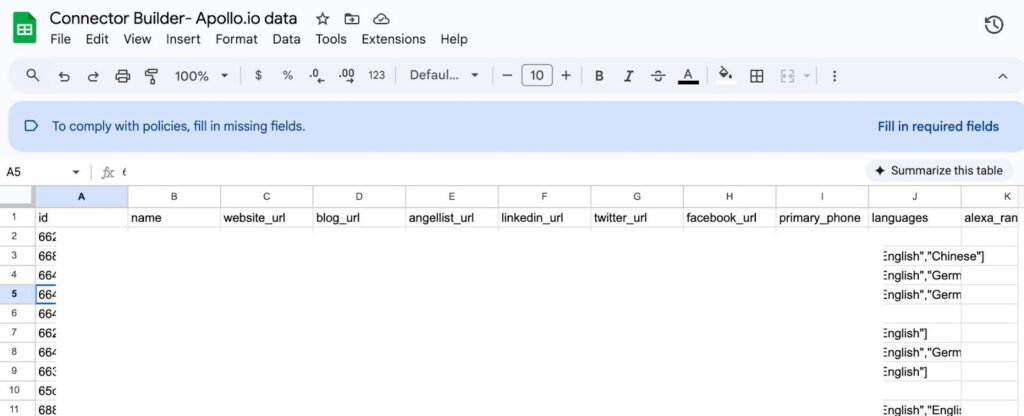Viewport: 1024px width, 416px height.
Task: Open the borders grid tool
Action: pyautogui.click(x=757, y=76)
